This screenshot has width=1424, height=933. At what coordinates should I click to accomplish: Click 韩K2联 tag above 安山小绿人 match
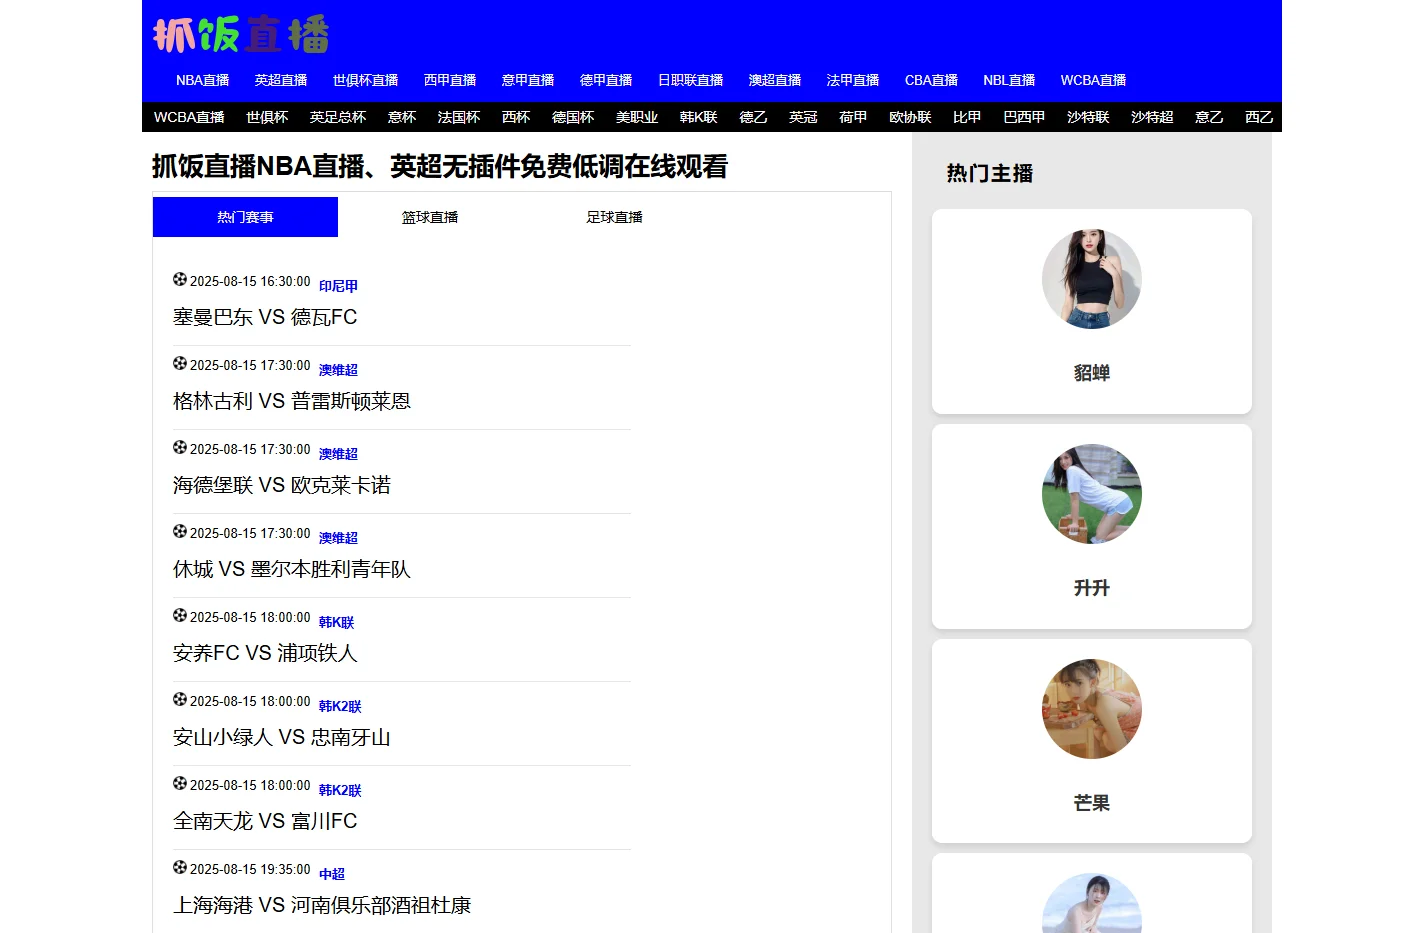[x=340, y=706]
